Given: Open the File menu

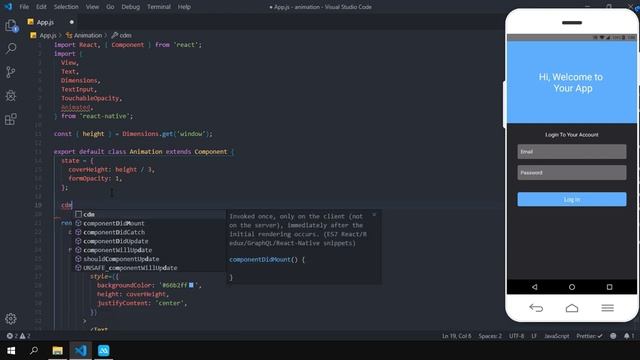Looking at the screenshot, I should 24,7.
